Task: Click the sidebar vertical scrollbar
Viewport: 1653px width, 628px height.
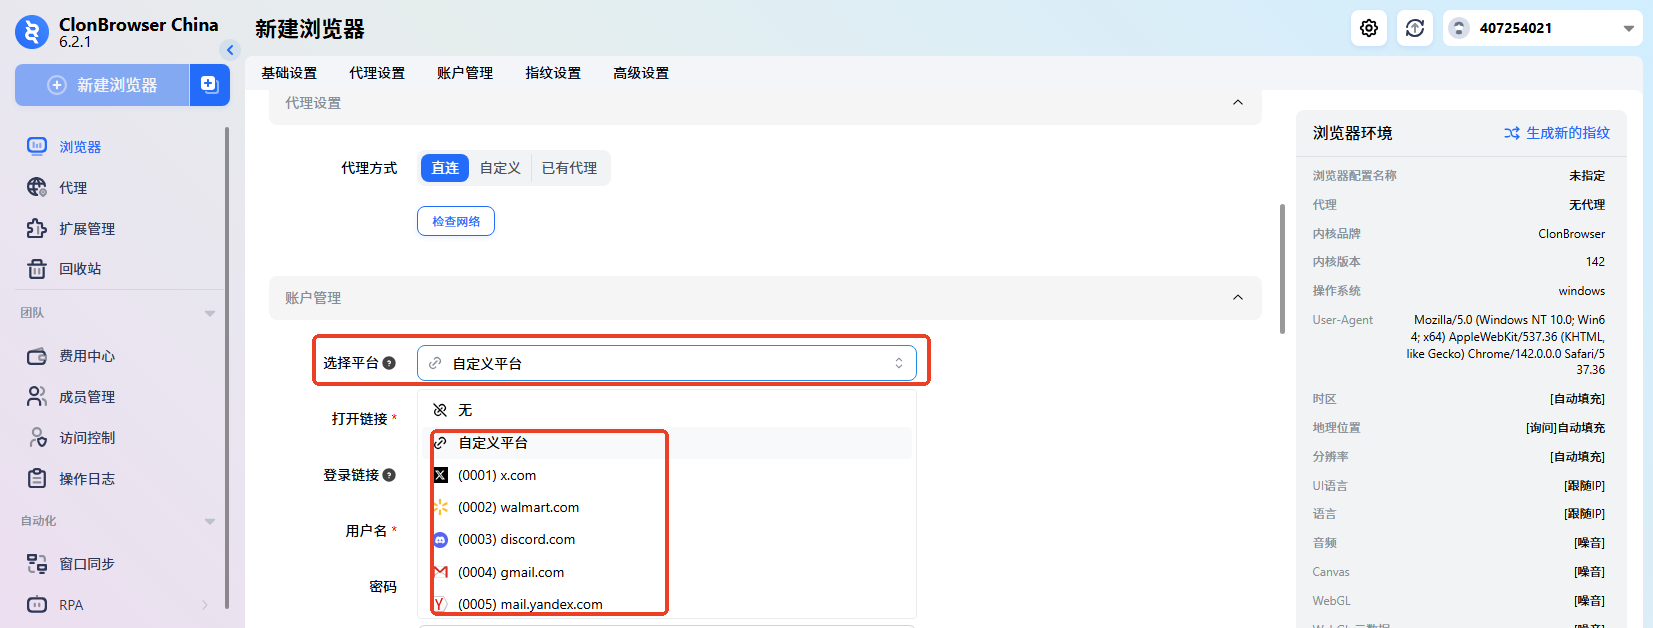Action: click(227, 367)
